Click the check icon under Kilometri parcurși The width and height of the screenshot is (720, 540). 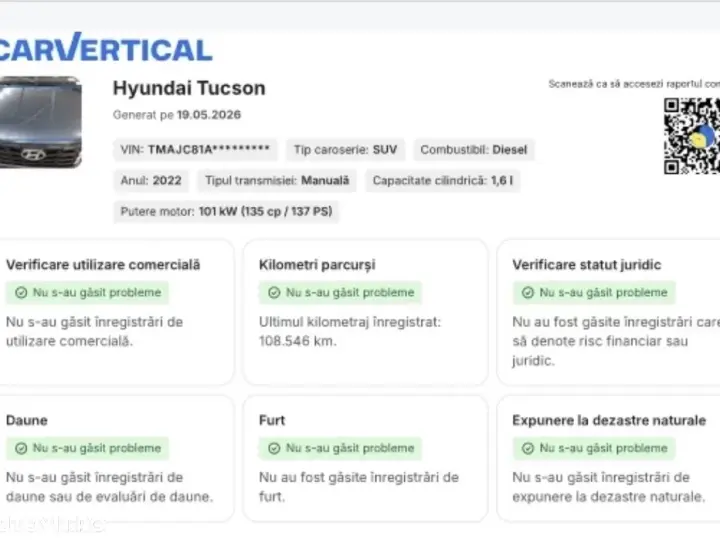click(274, 292)
